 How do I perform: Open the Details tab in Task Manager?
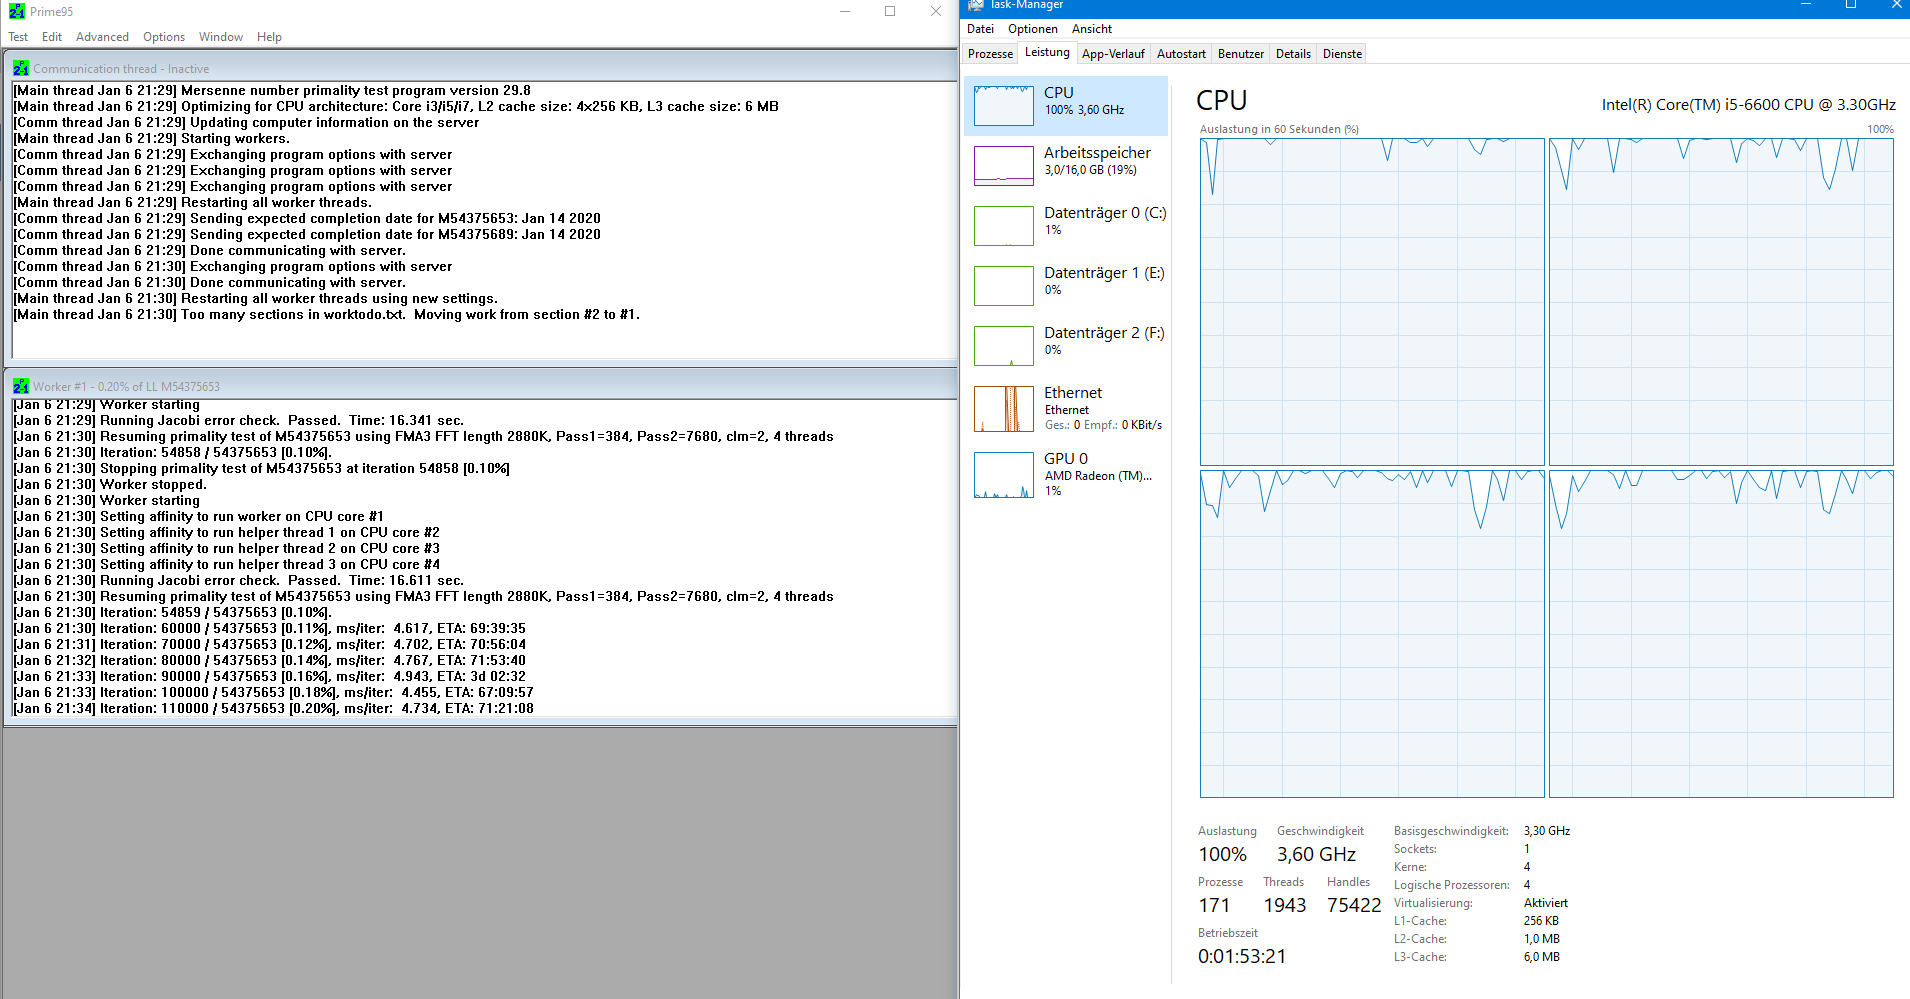(x=1293, y=54)
